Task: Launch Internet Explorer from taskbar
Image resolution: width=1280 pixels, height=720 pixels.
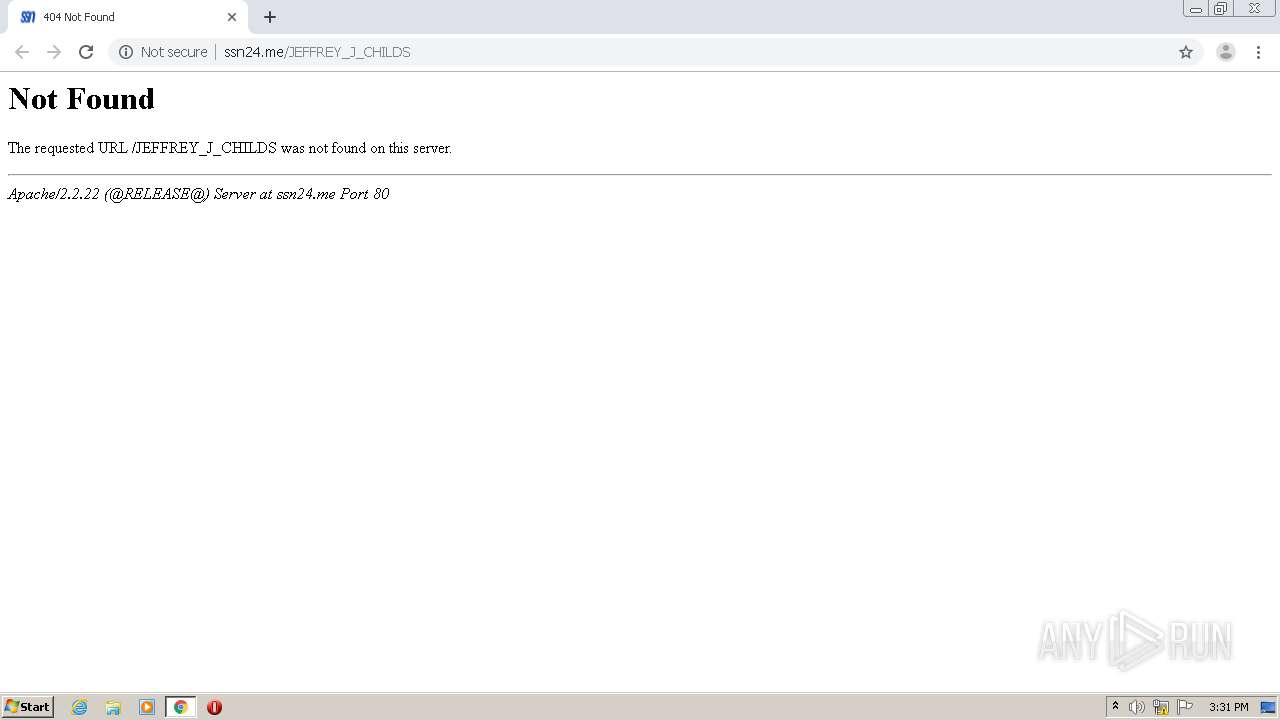Action: (x=80, y=707)
